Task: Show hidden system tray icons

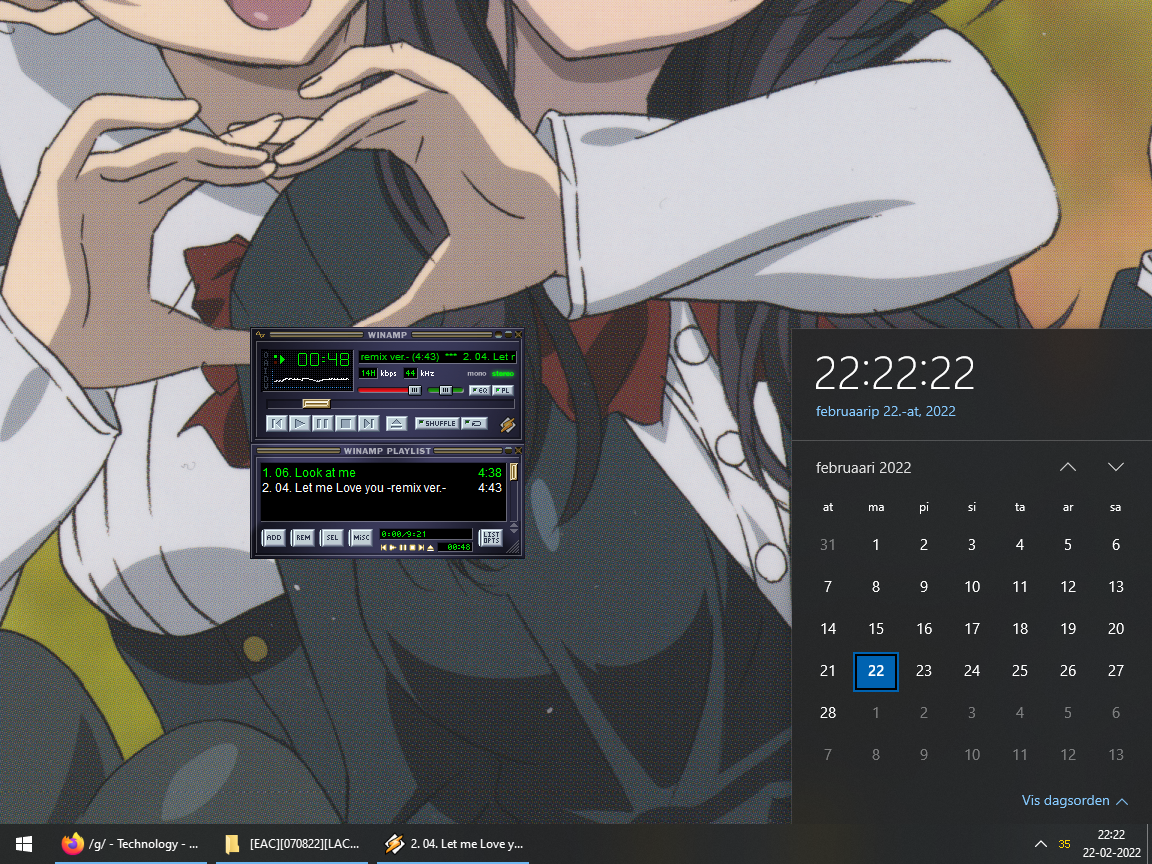Action: tap(1040, 844)
